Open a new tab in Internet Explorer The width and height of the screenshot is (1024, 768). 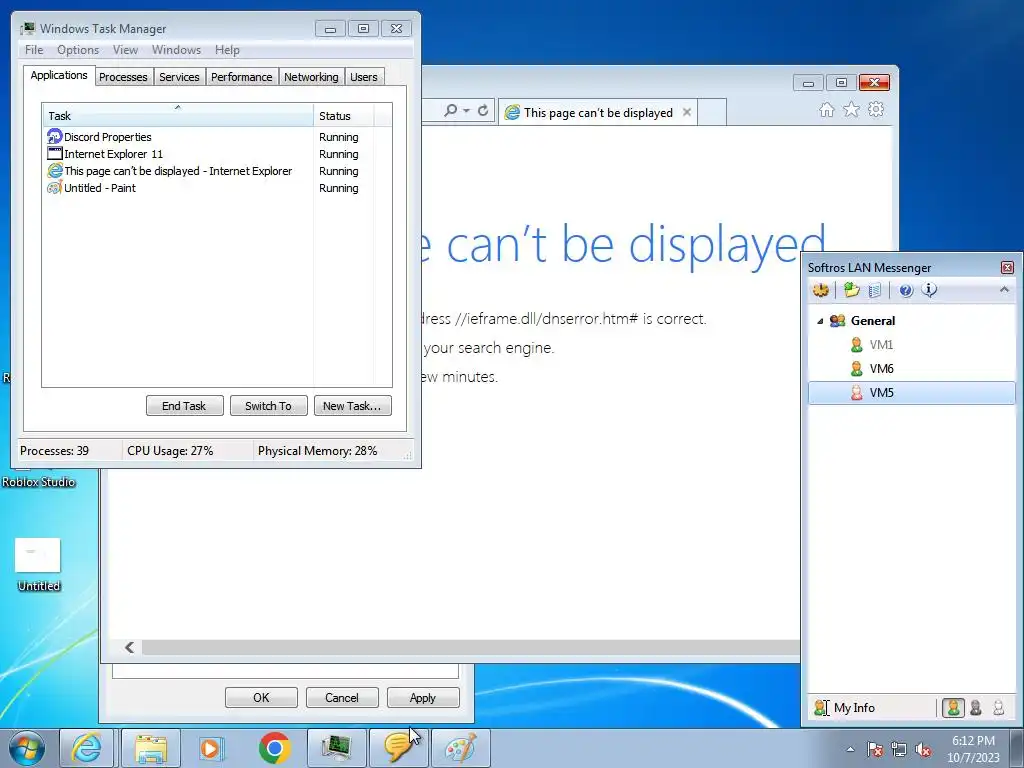(x=712, y=112)
